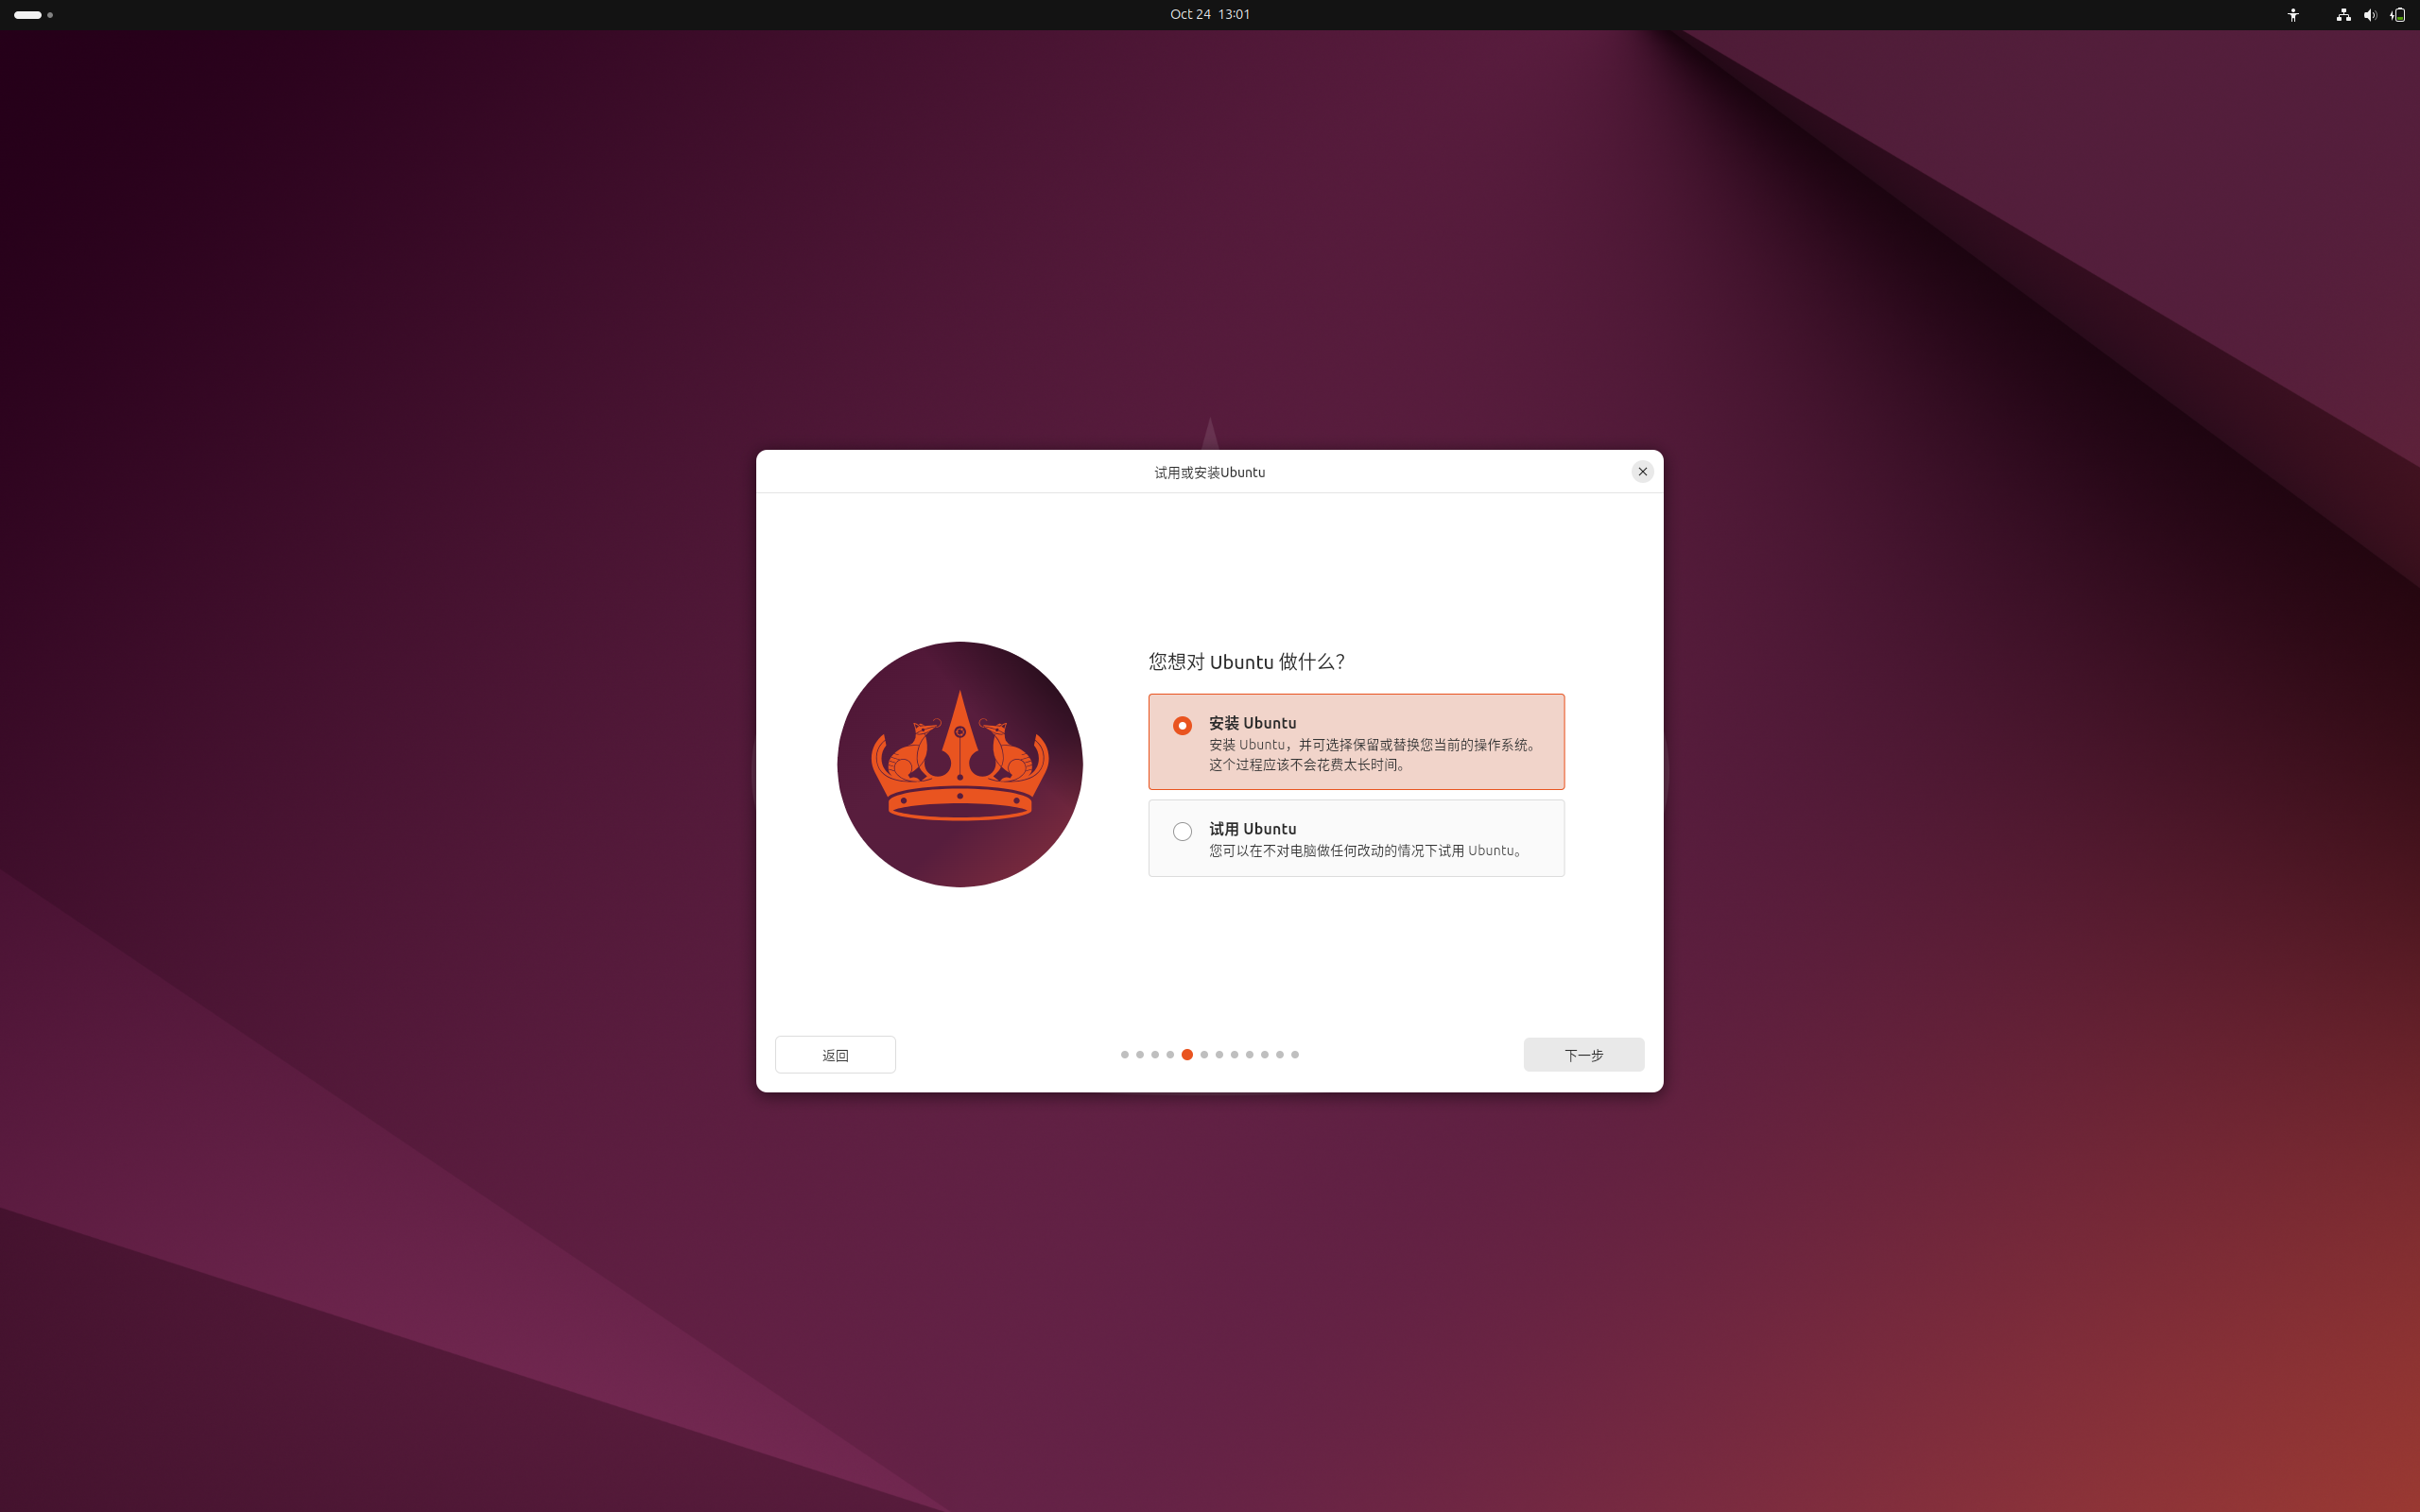Viewport: 2420px width, 1512px height.
Task: Click the description 您可以在不对电脑做任何改动的情况下试用 Ubuntu。
Action: click(x=1368, y=850)
